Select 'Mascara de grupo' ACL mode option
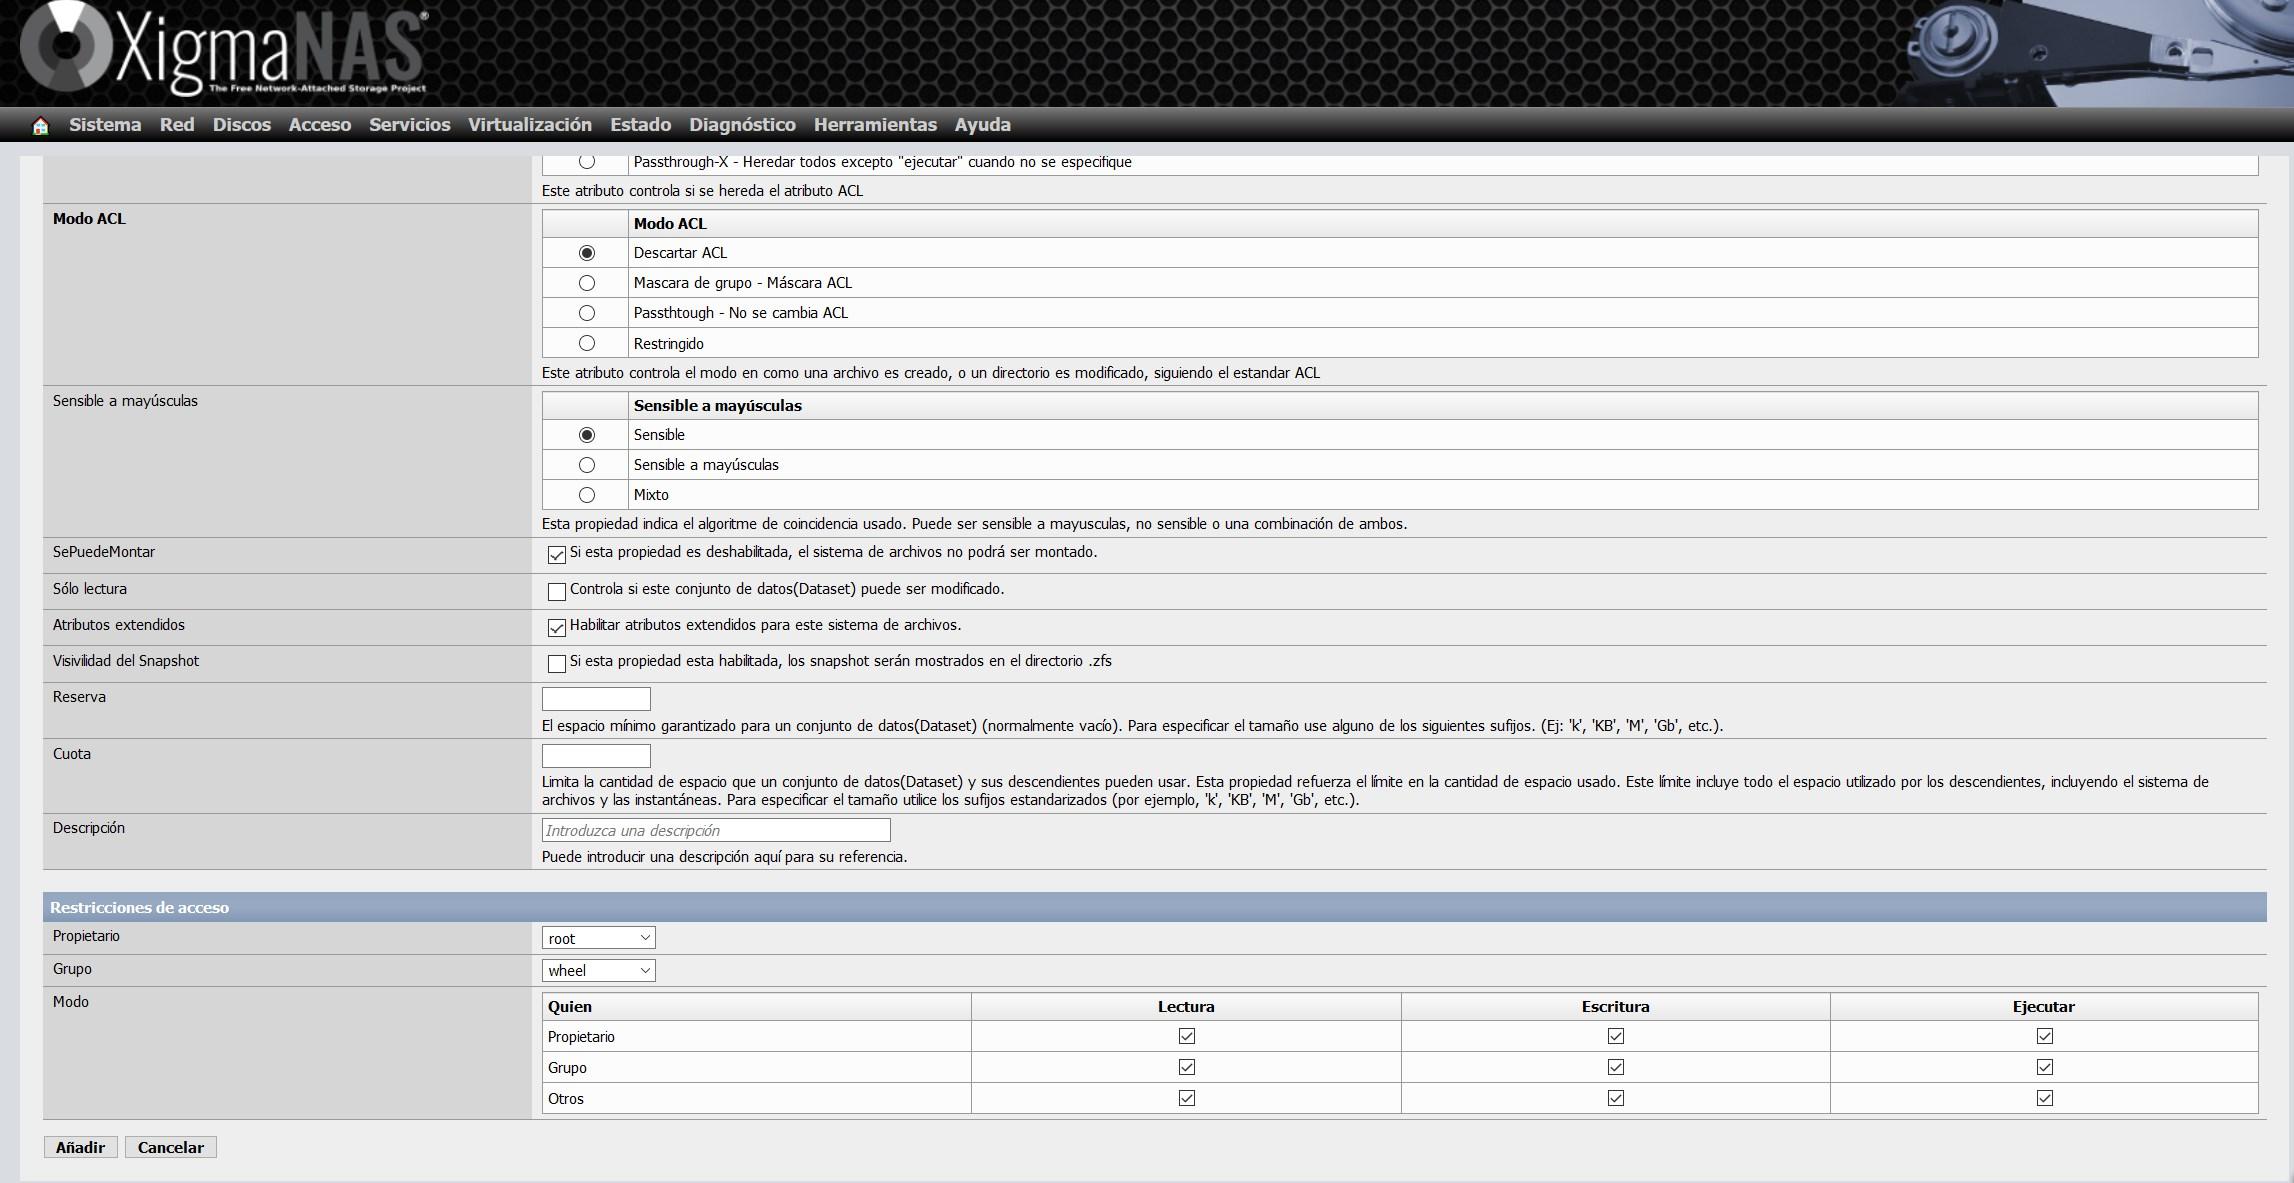Screen dimensions: 2294x1183 587,283
